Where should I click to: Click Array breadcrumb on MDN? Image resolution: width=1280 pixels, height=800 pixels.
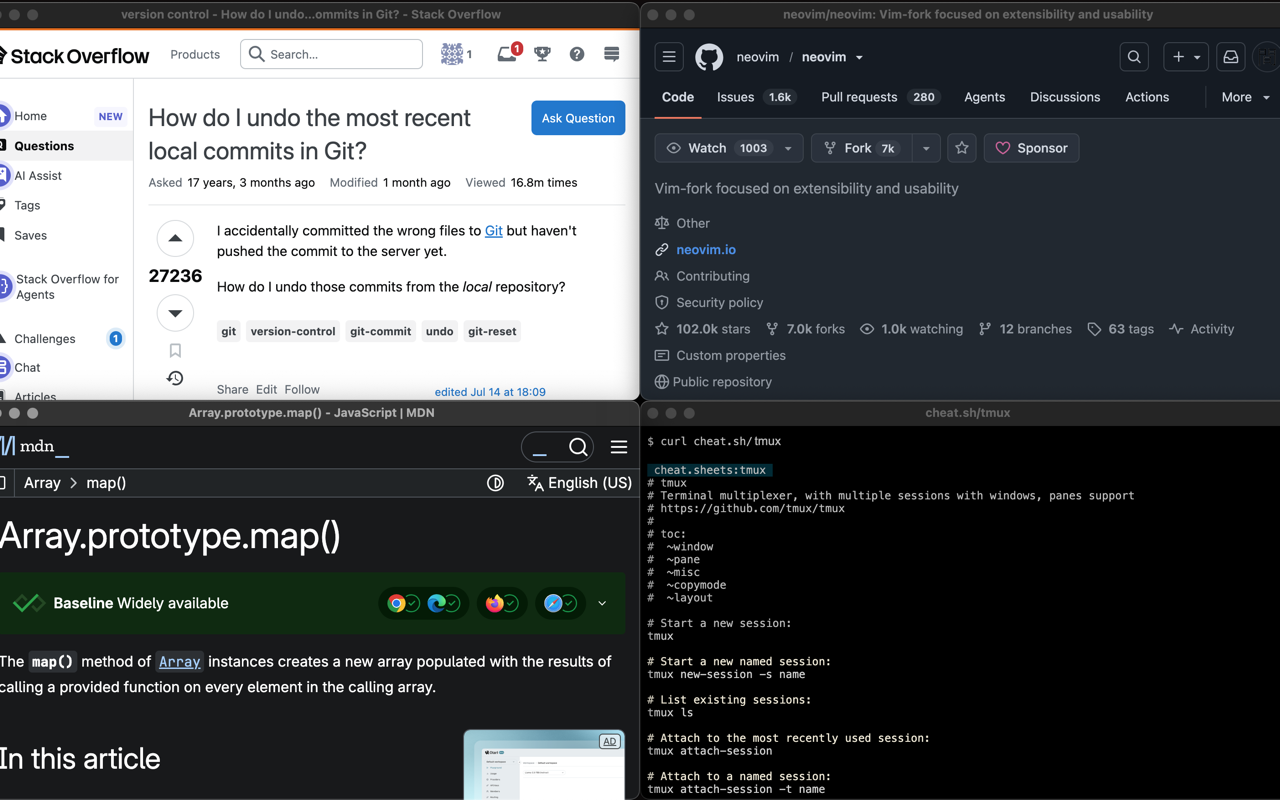42,483
